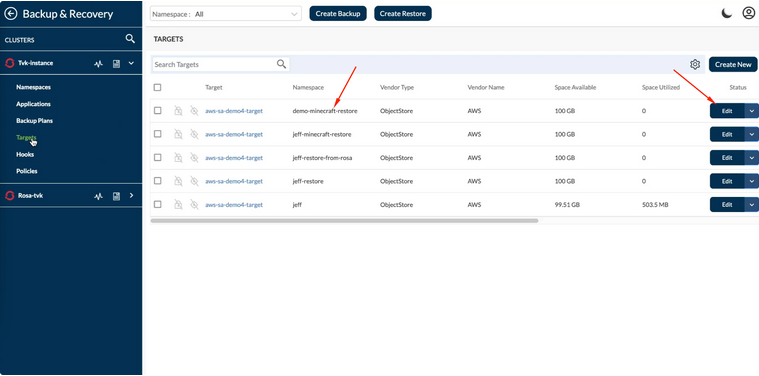
Task: Click browsing eye icon in demo-minecraft-restore row
Action: [194, 111]
